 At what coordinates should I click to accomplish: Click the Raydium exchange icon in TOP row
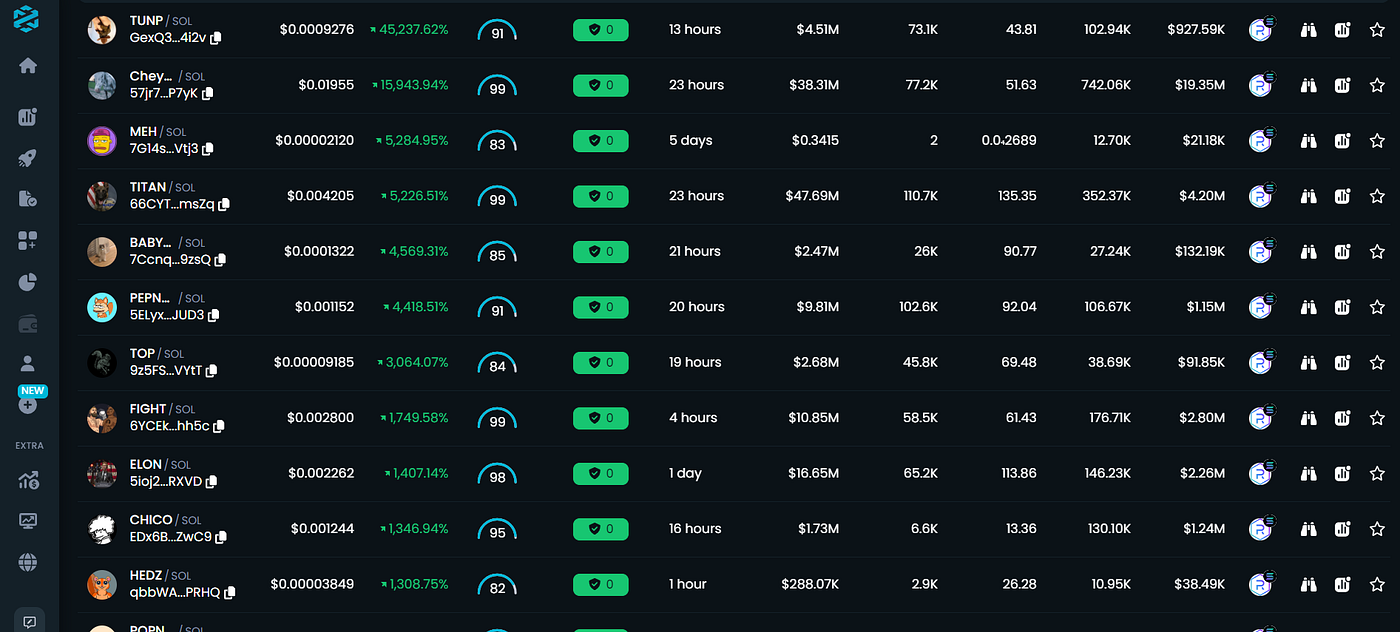coord(1262,362)
